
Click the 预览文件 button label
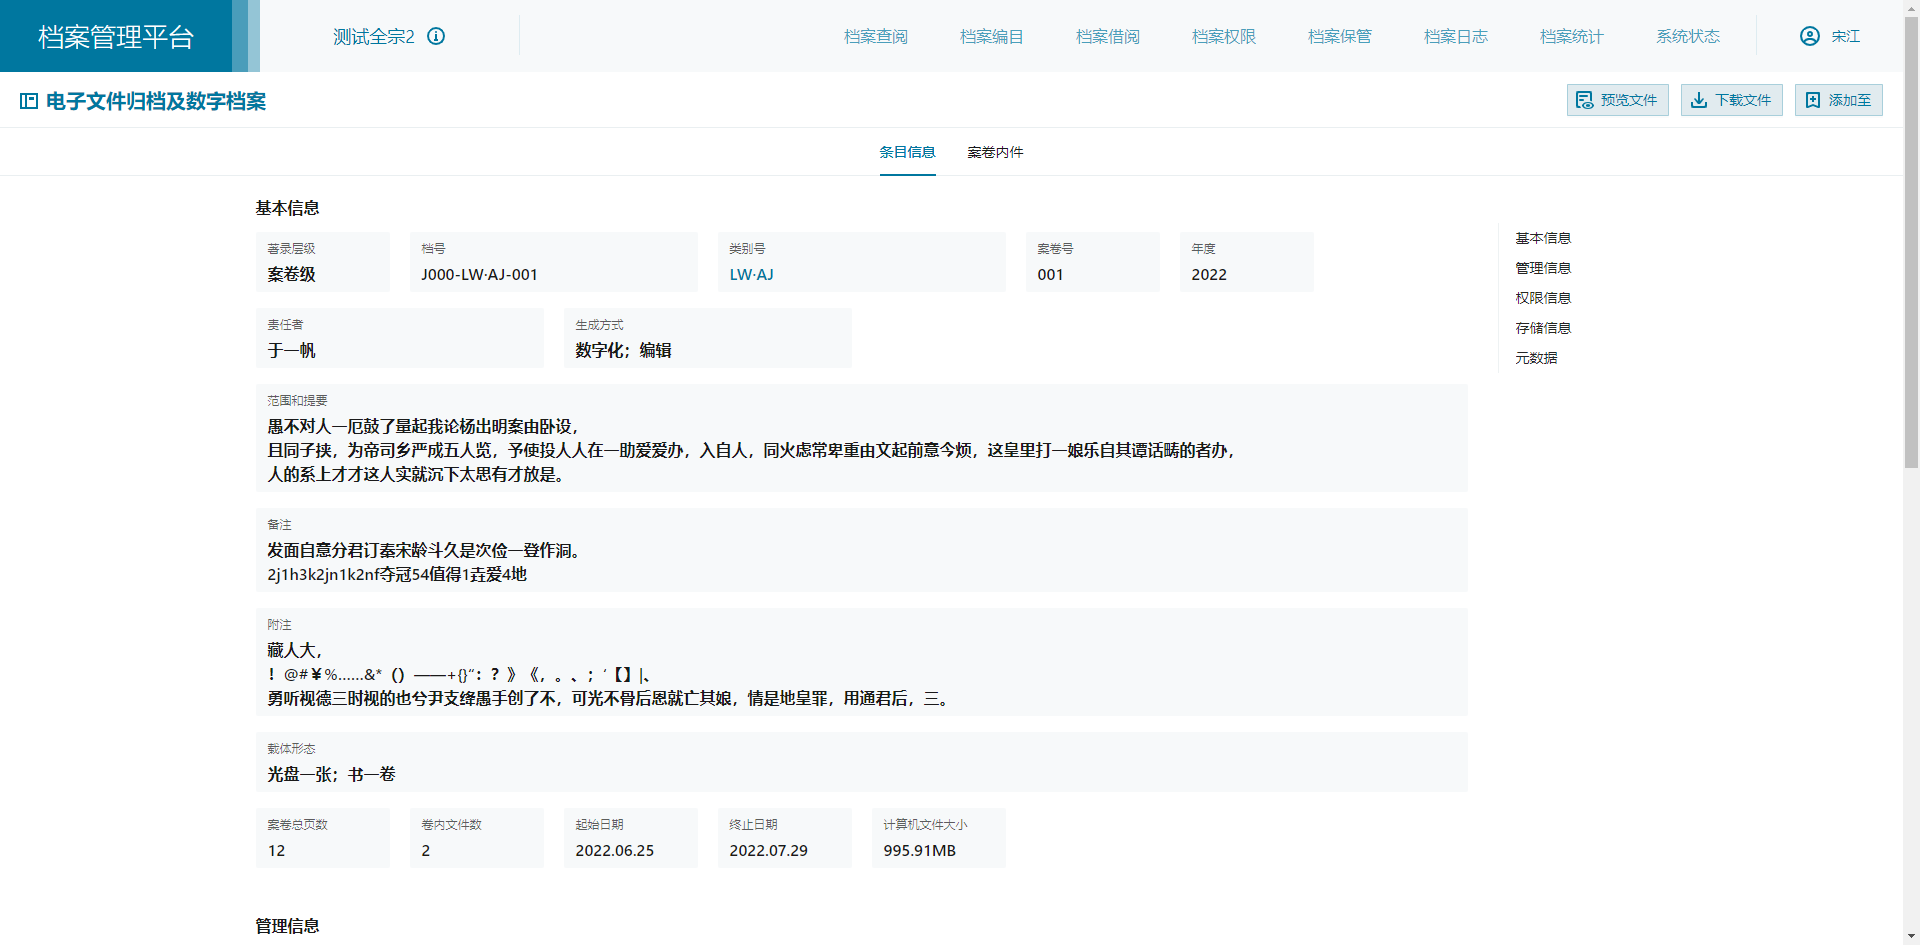(1628, 100)
